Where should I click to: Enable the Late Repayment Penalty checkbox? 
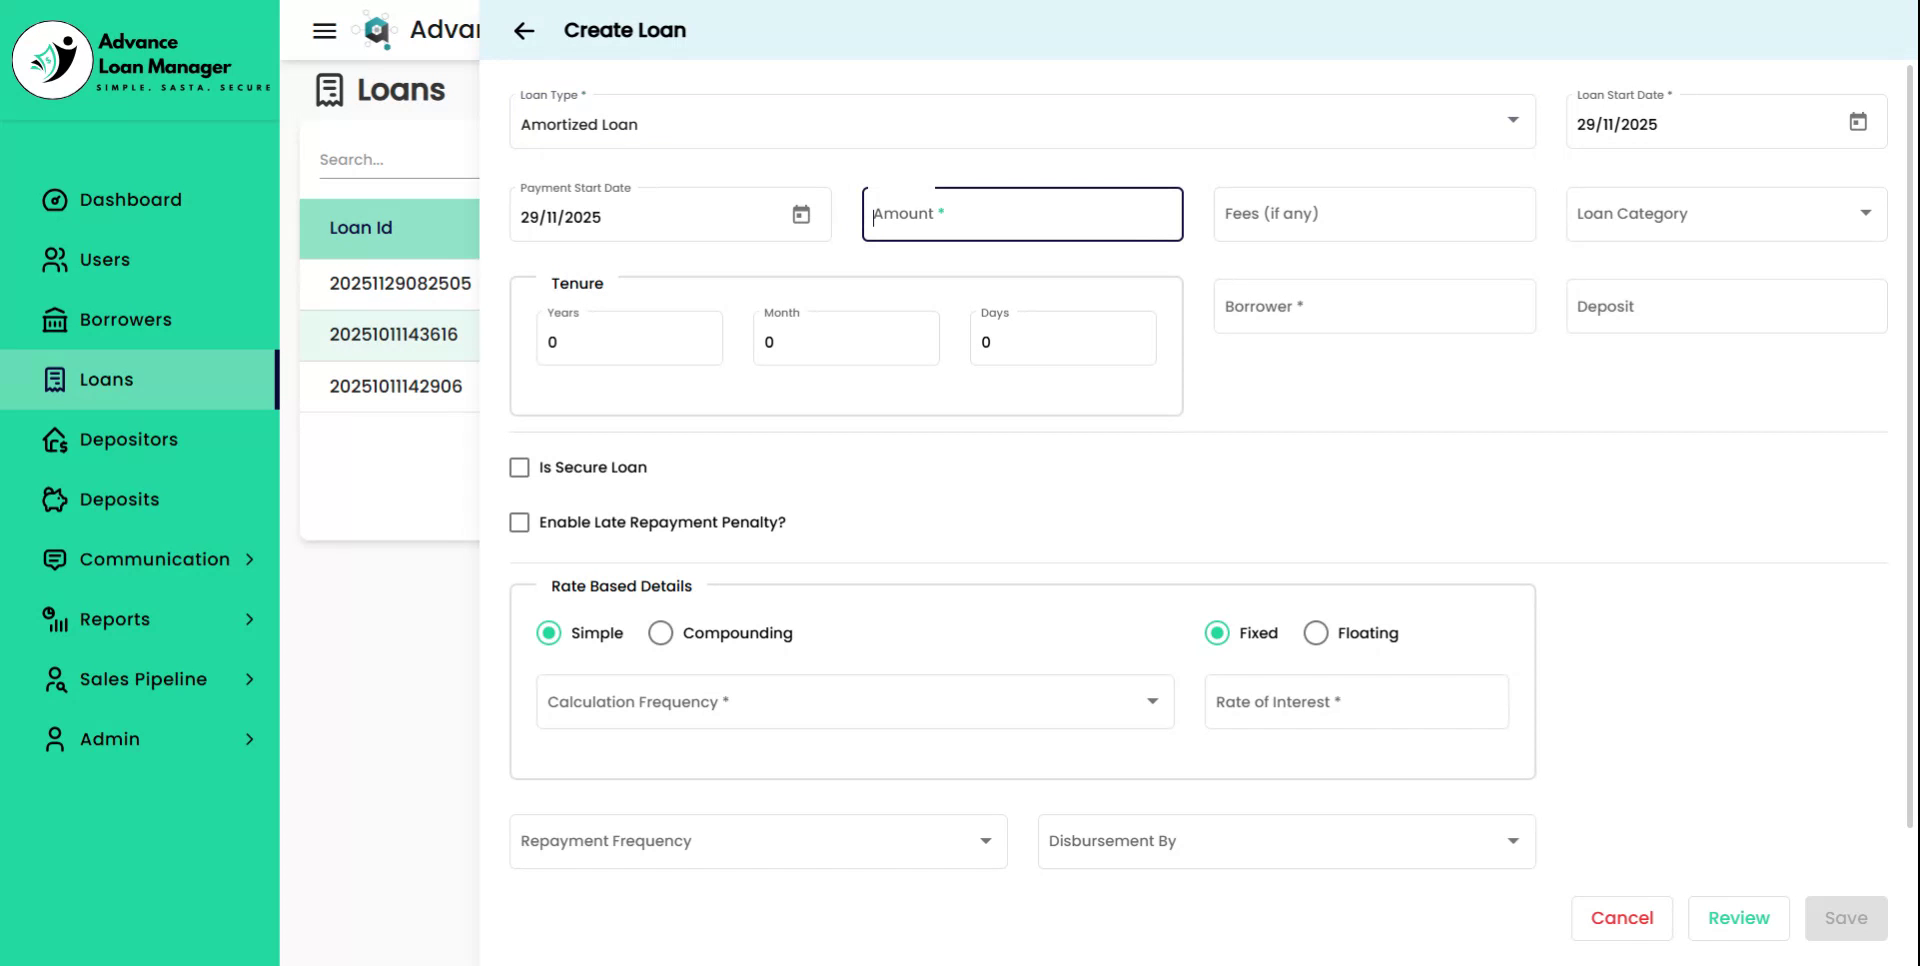click(519, 523)
